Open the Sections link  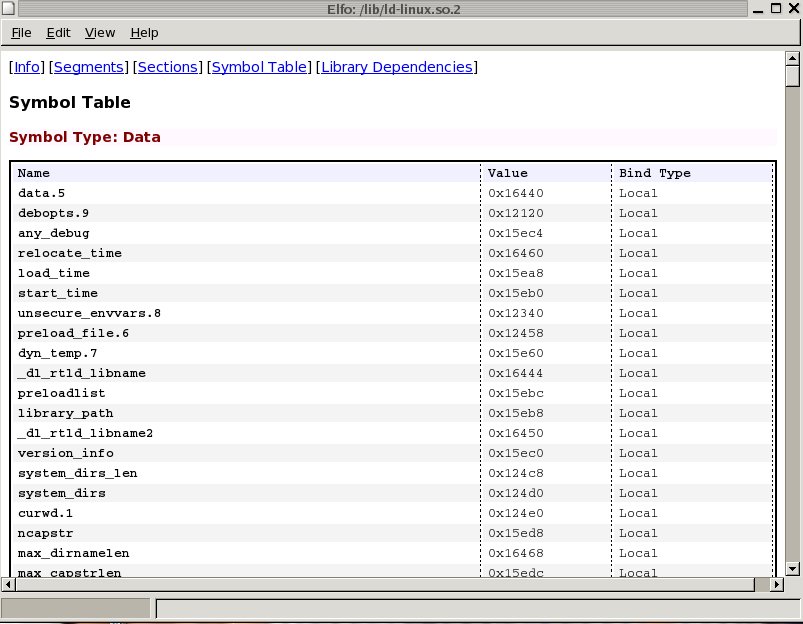click(x=167, y=67)
